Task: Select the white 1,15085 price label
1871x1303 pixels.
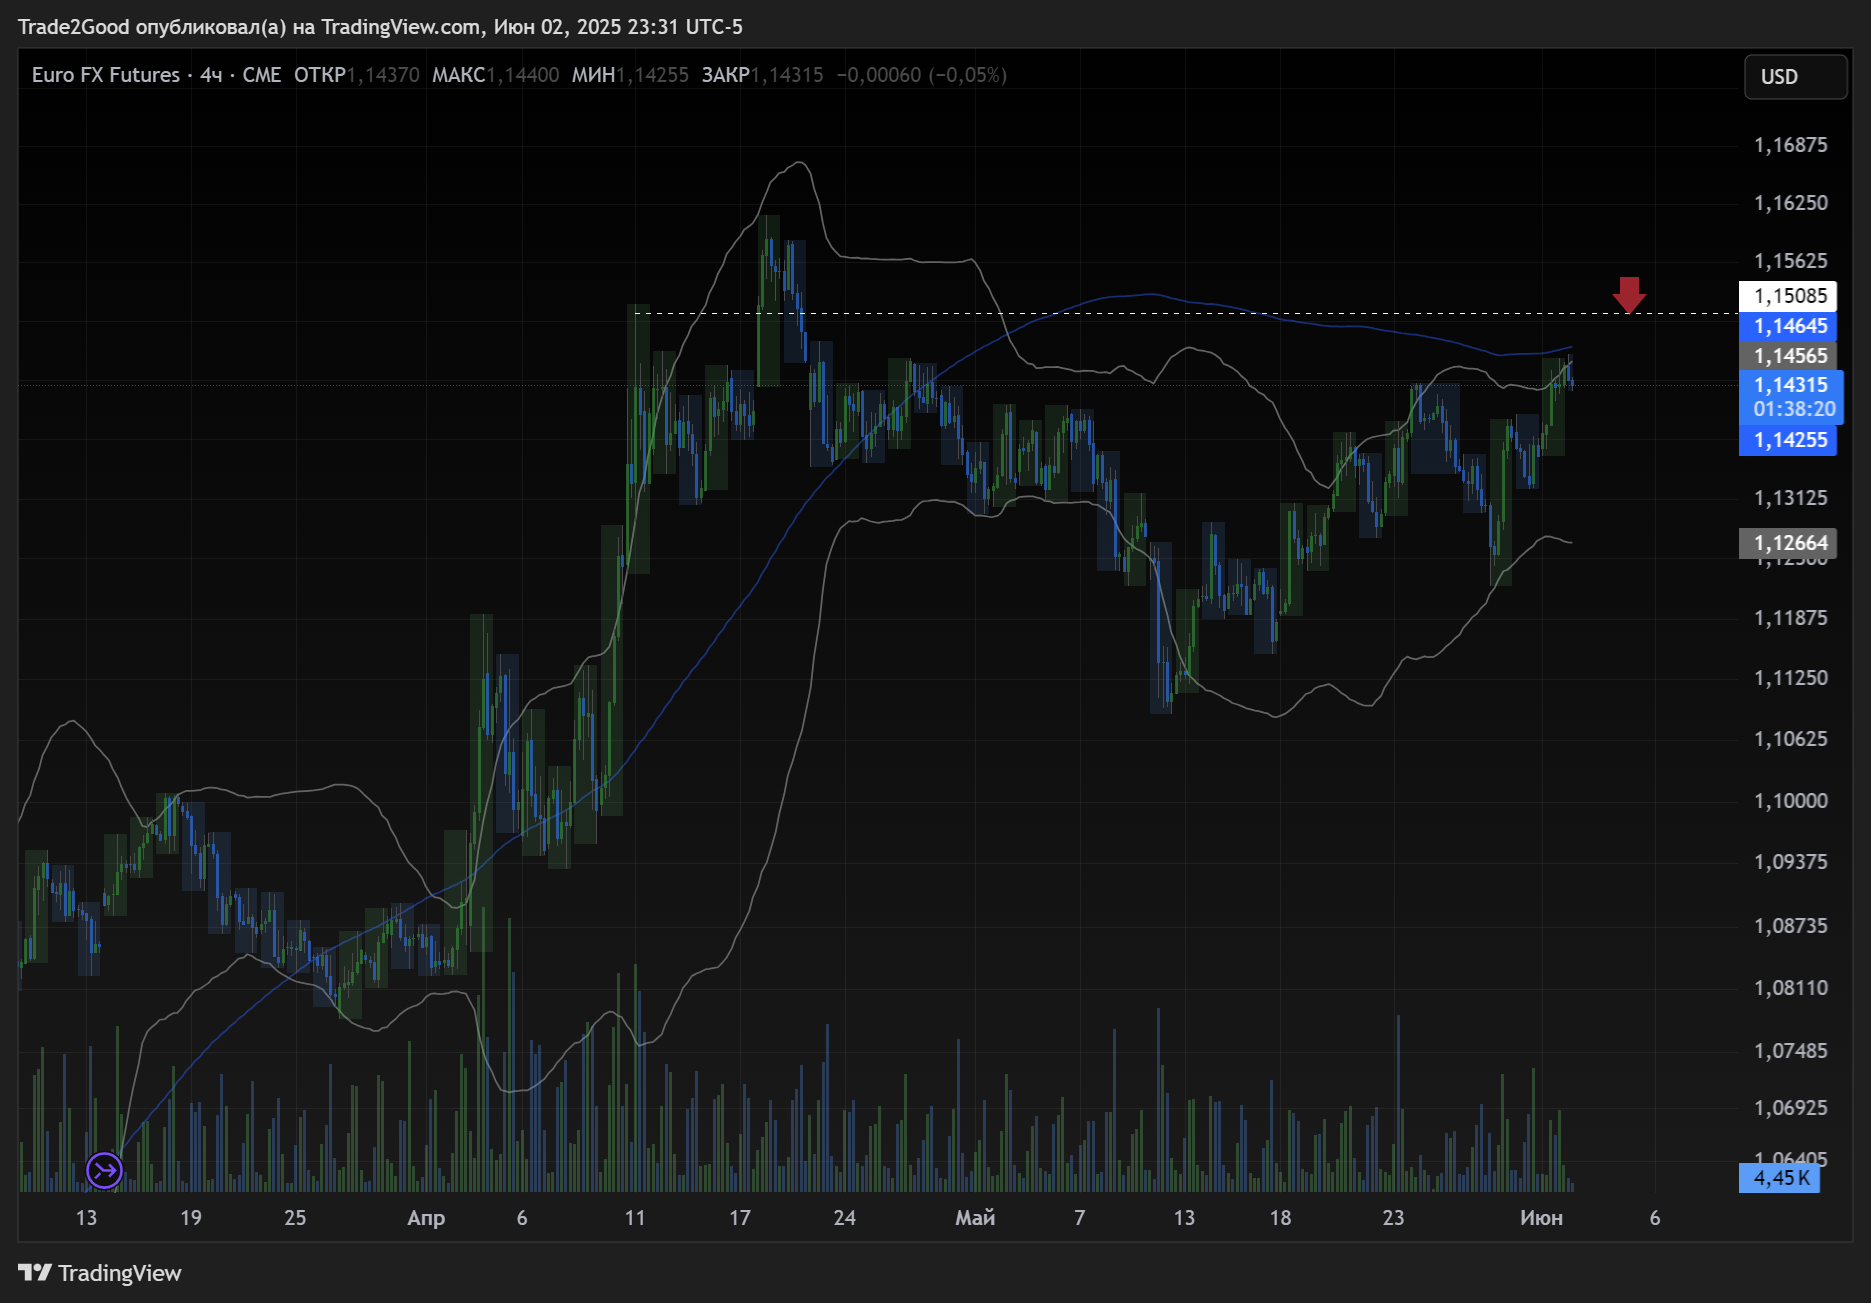Action: click(x=1789, y=296)
